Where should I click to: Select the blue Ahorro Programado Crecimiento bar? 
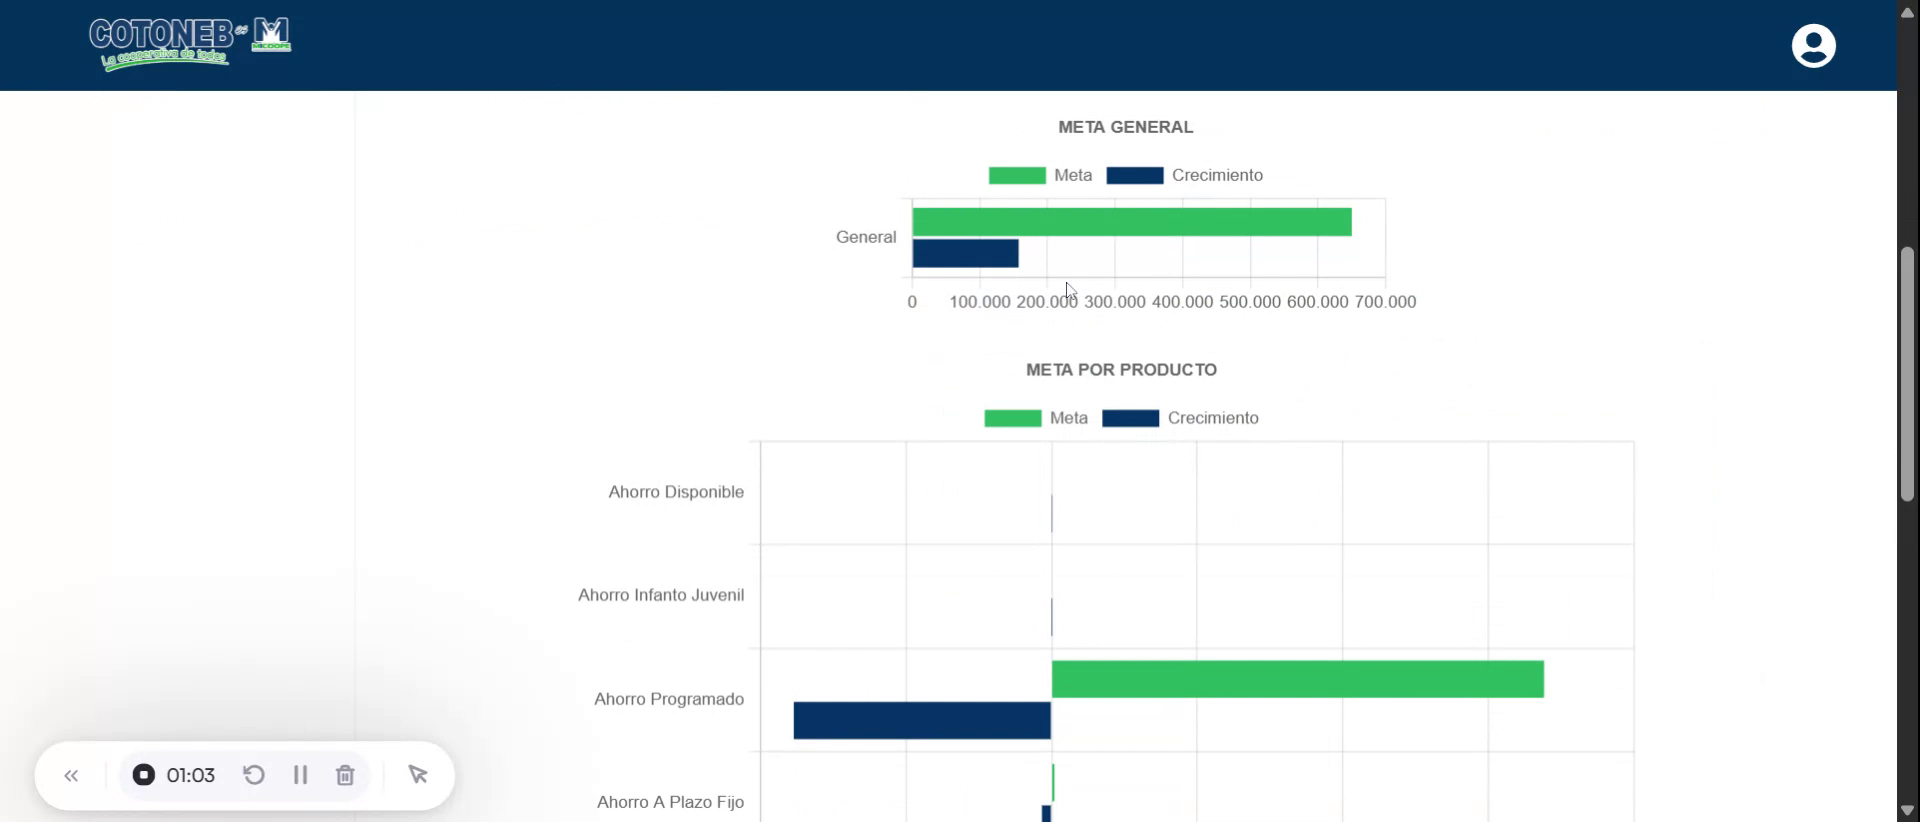922,721
